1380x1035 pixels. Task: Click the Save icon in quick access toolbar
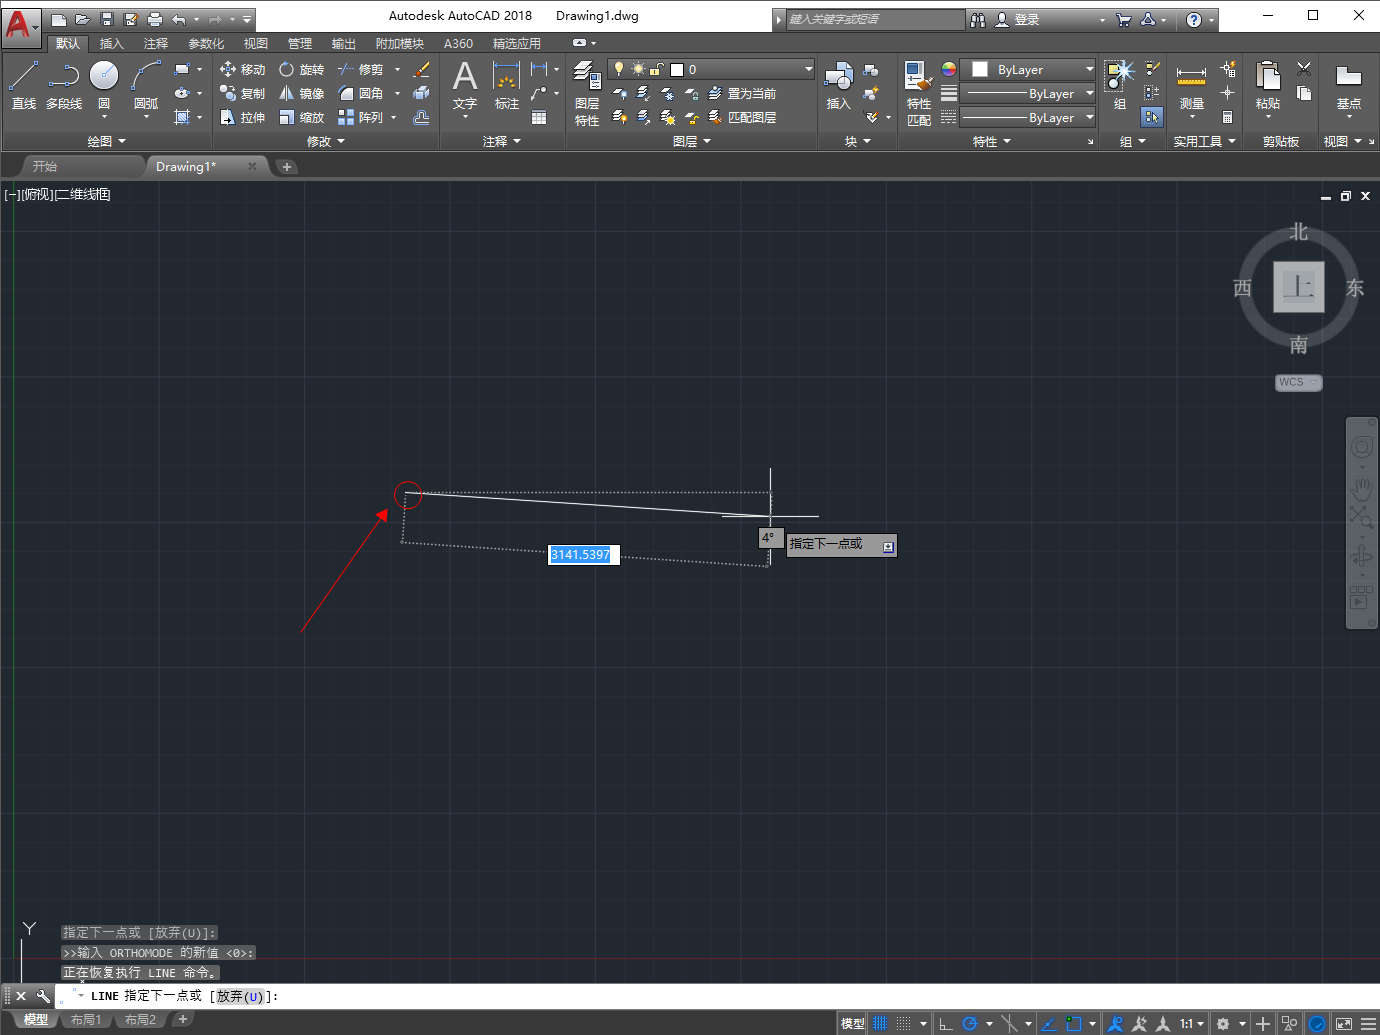coord(107,19)
